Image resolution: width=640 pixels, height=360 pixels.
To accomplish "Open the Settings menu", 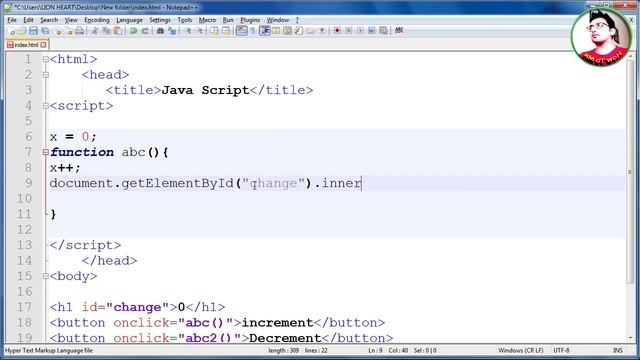I will [x=160, y=20].
